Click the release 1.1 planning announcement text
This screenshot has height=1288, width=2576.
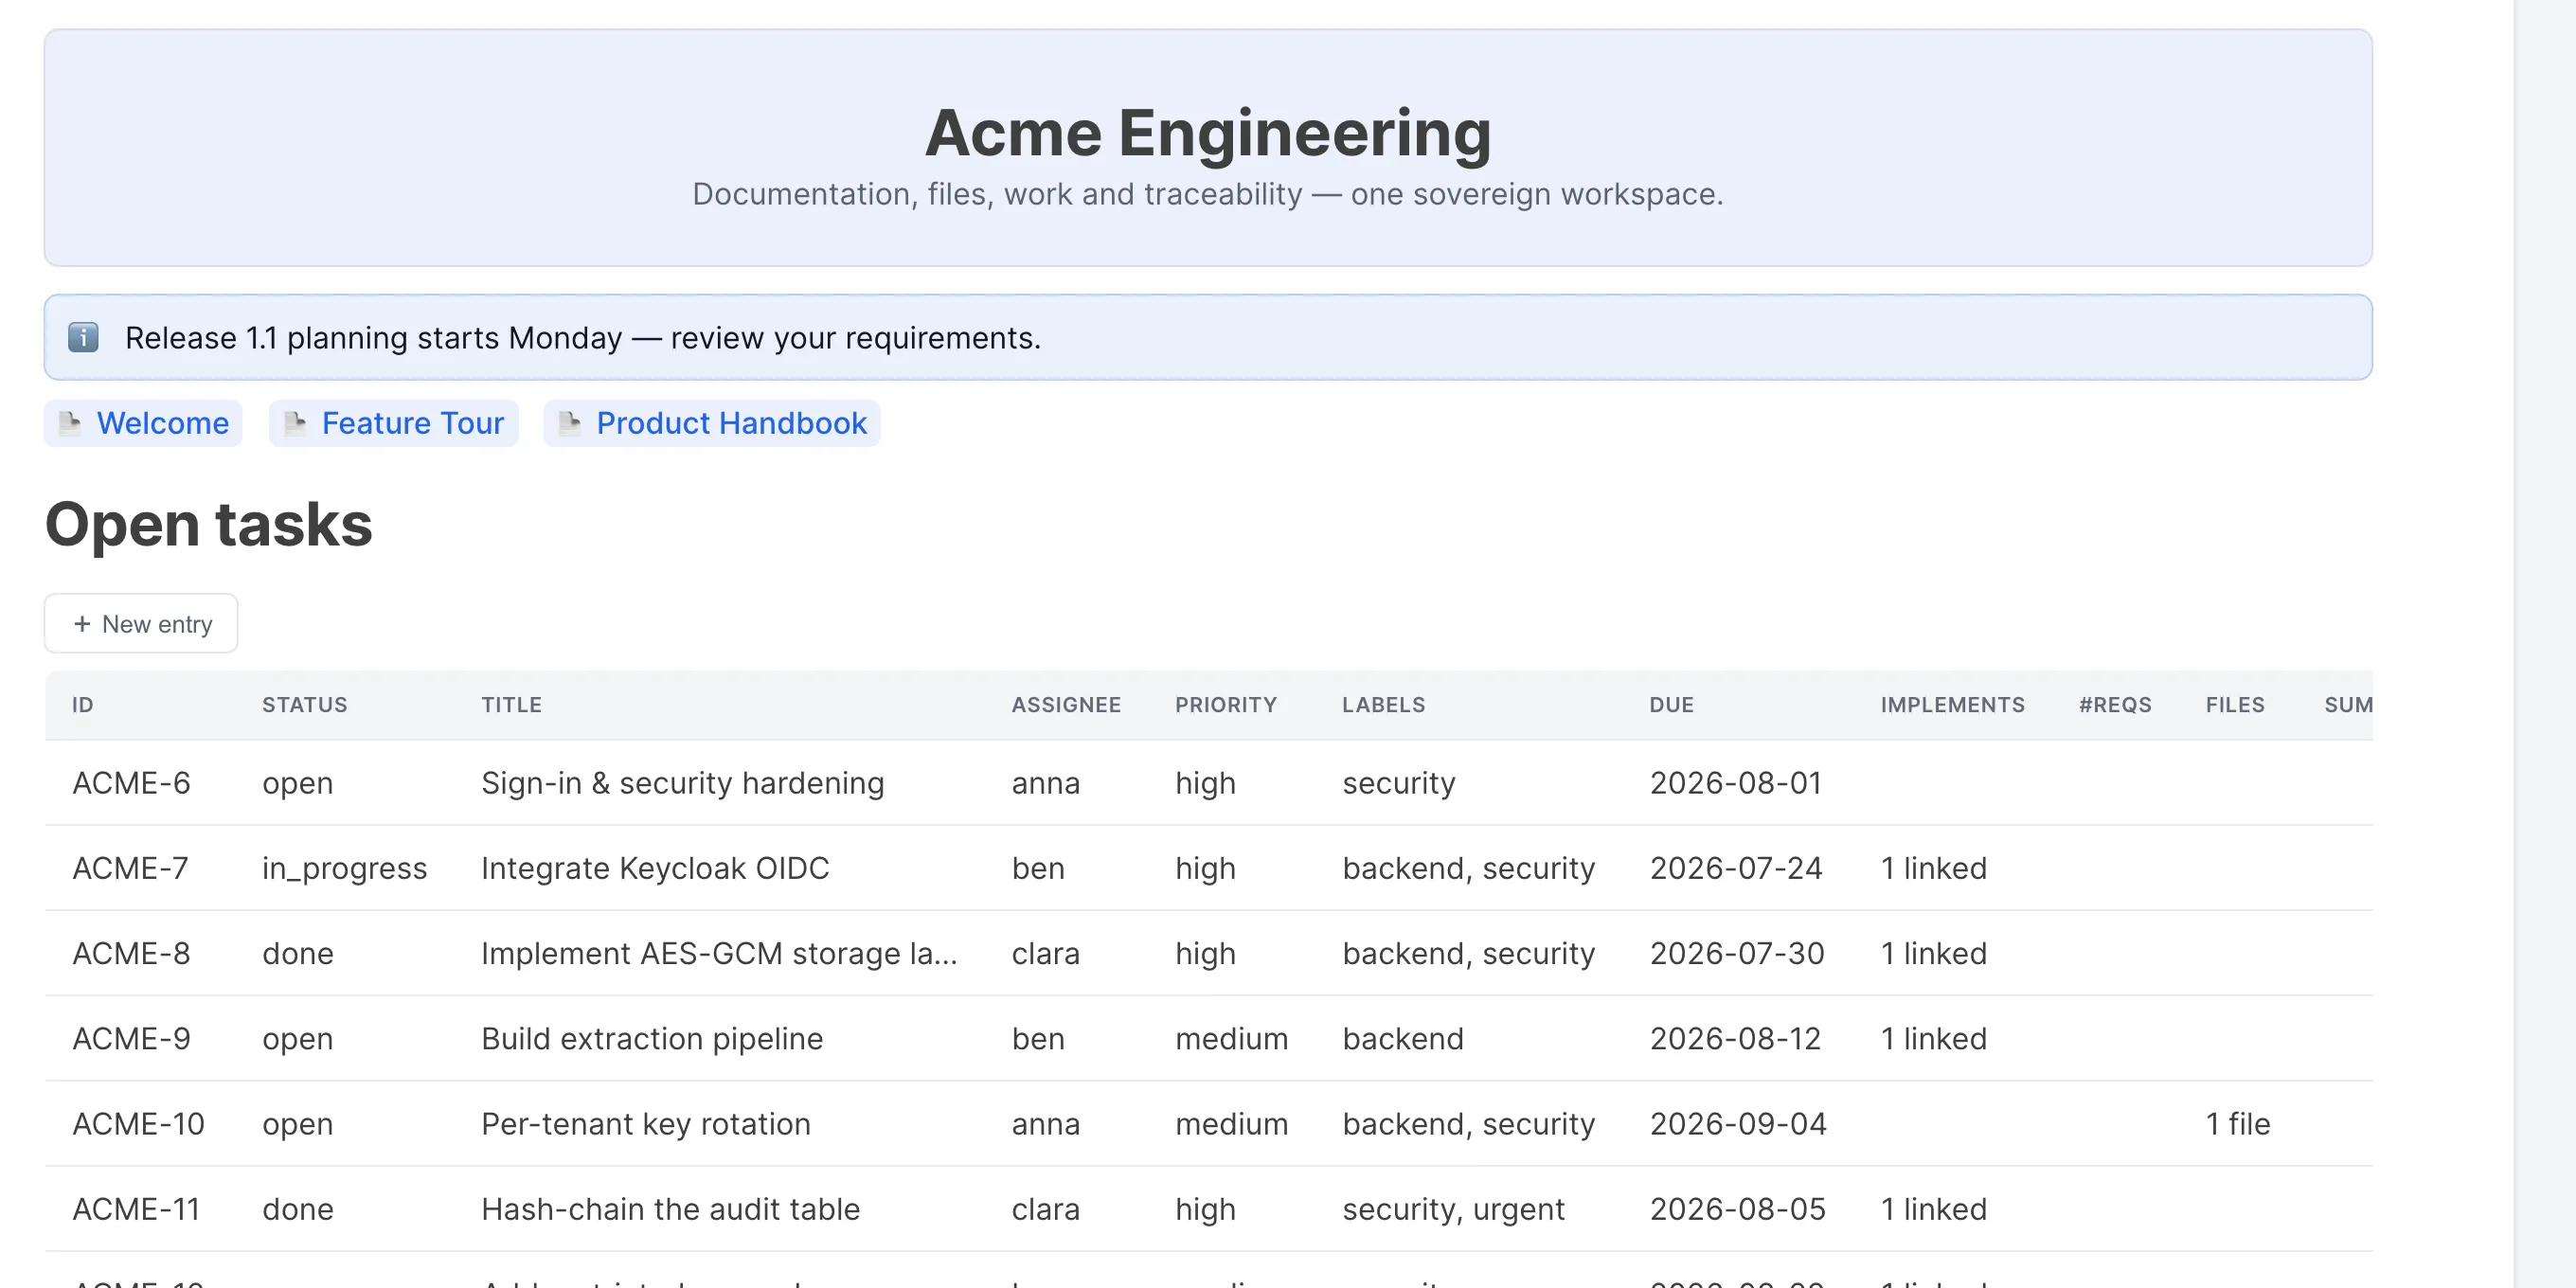[583, 338]
